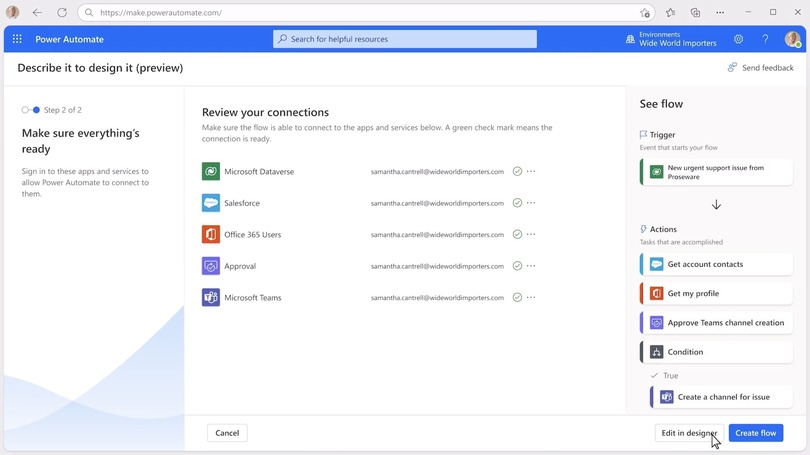The image size is (810, 455).
Task: Click green check mark for Office 365 Users
Action: (x=517, y=234)
